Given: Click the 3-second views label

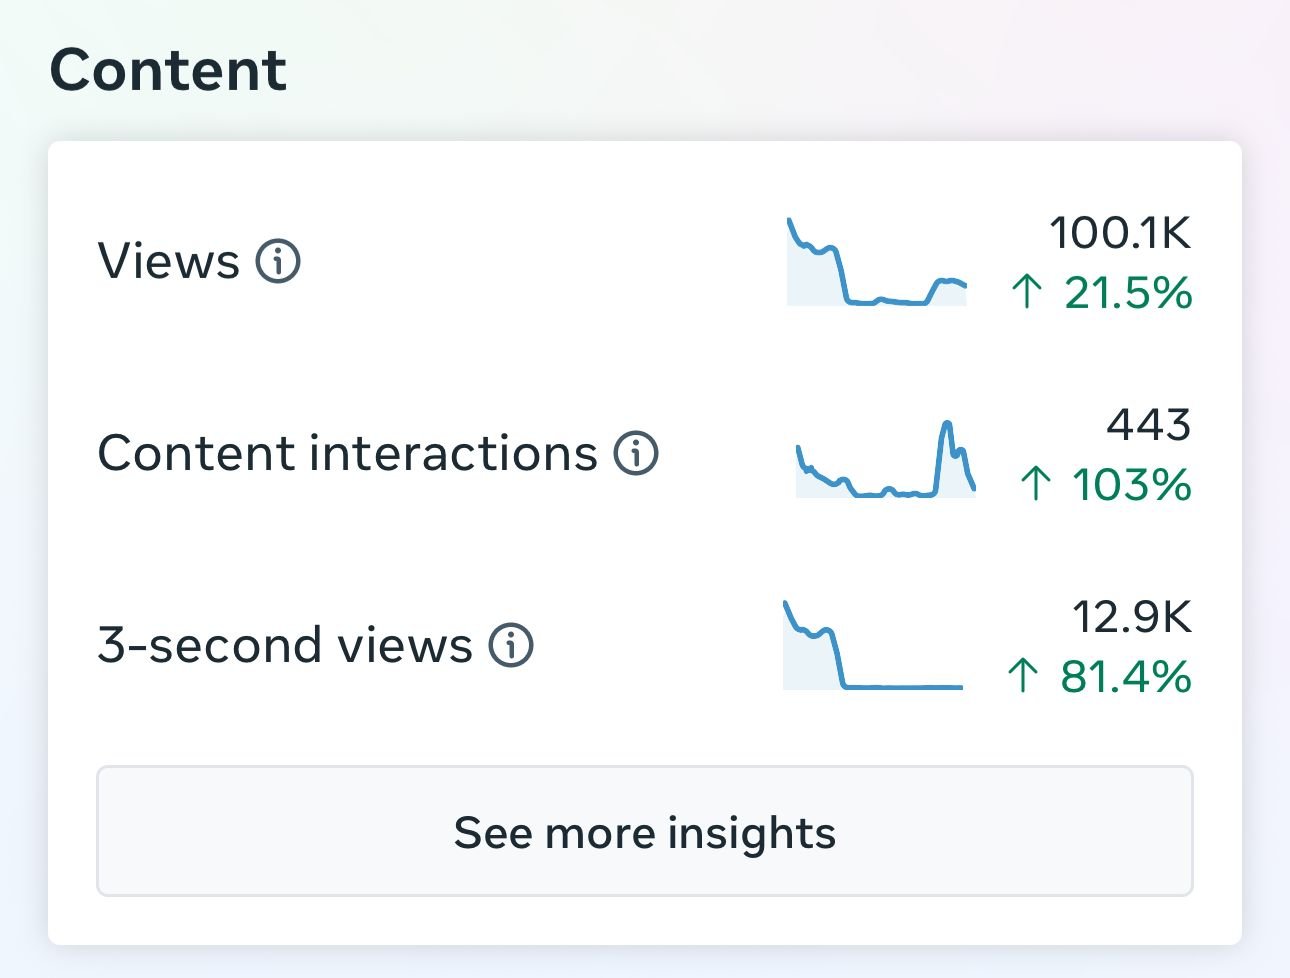Looking at the screenshot, I should (285, 645).
